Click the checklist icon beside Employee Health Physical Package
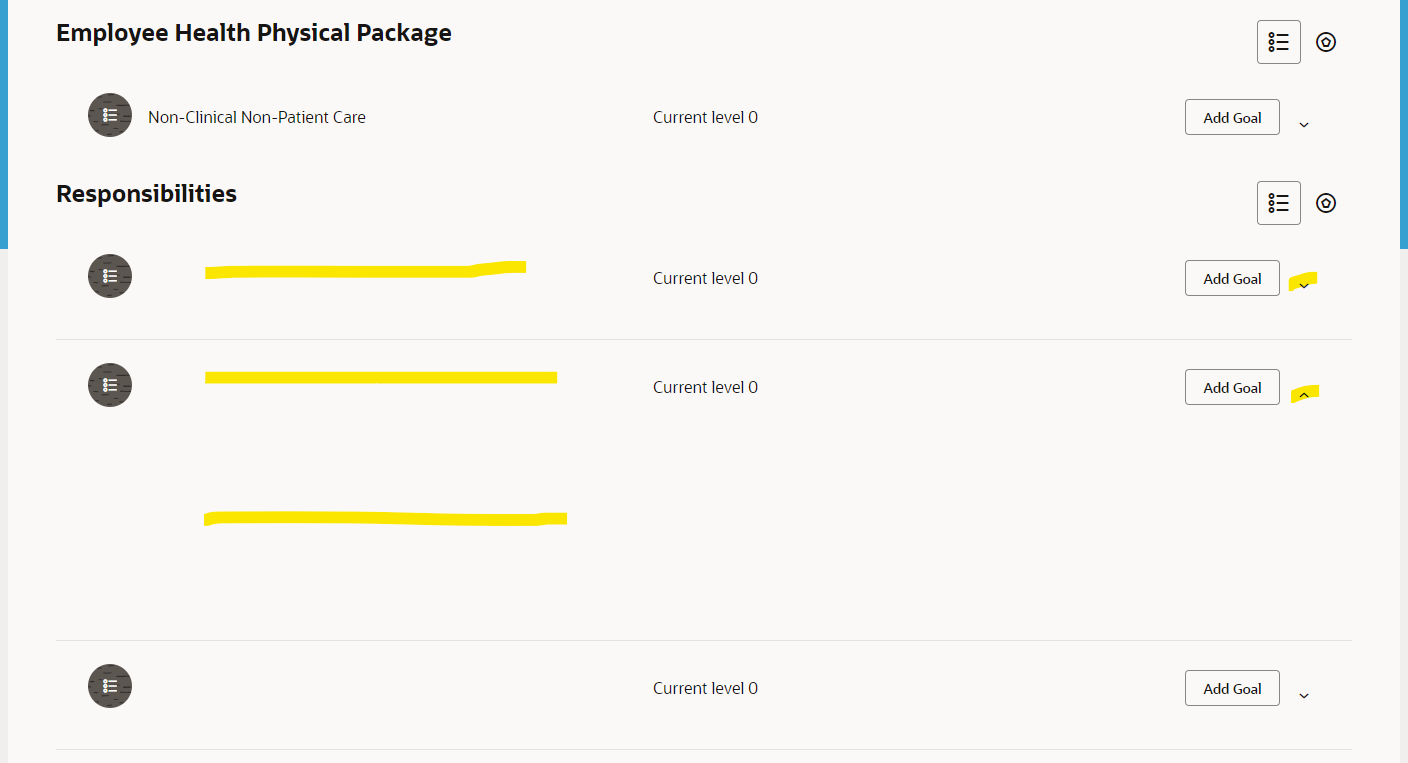Screen dimensions: 1408x763 (1279, 41)
